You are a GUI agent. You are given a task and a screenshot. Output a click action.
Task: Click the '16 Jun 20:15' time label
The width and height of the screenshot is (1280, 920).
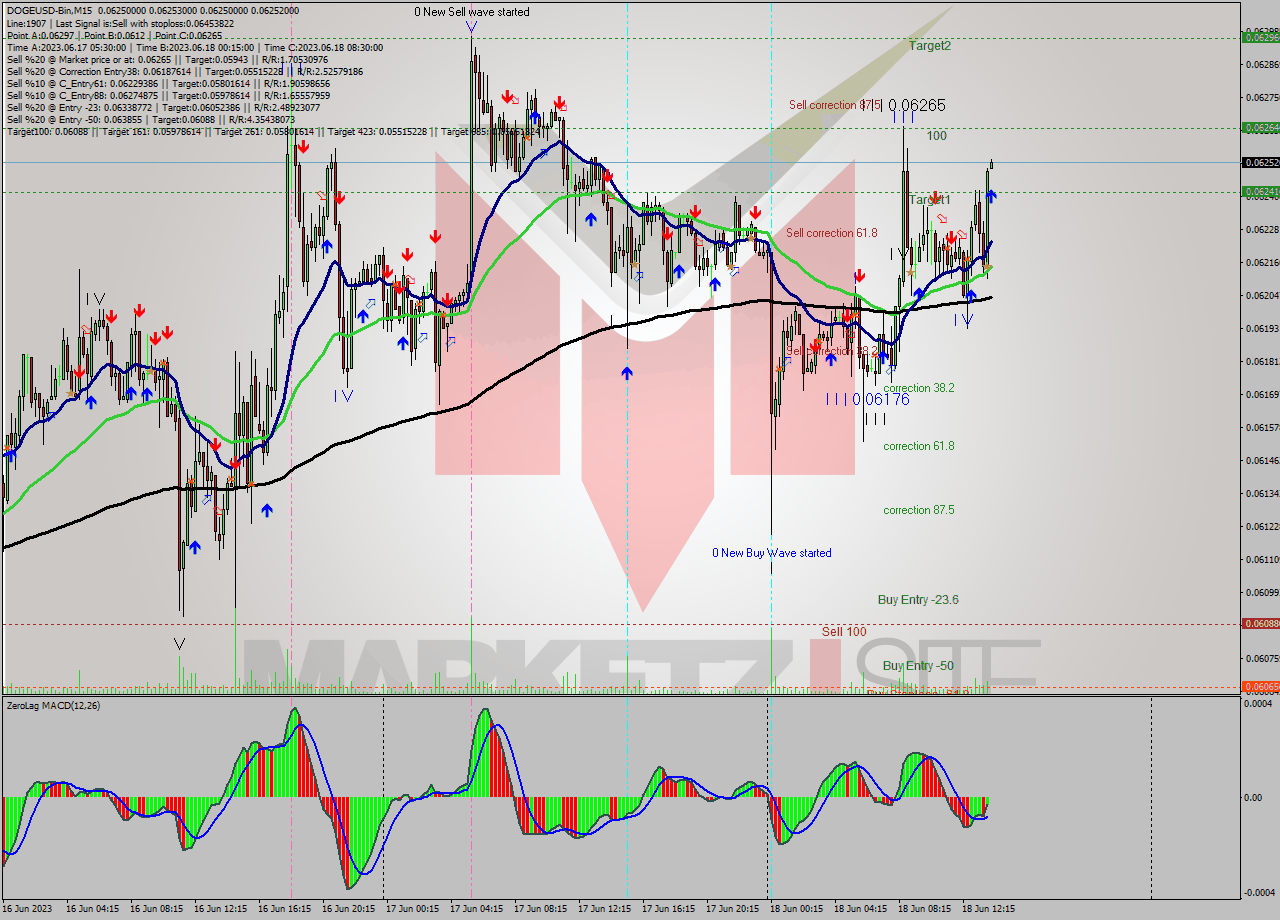349,909
